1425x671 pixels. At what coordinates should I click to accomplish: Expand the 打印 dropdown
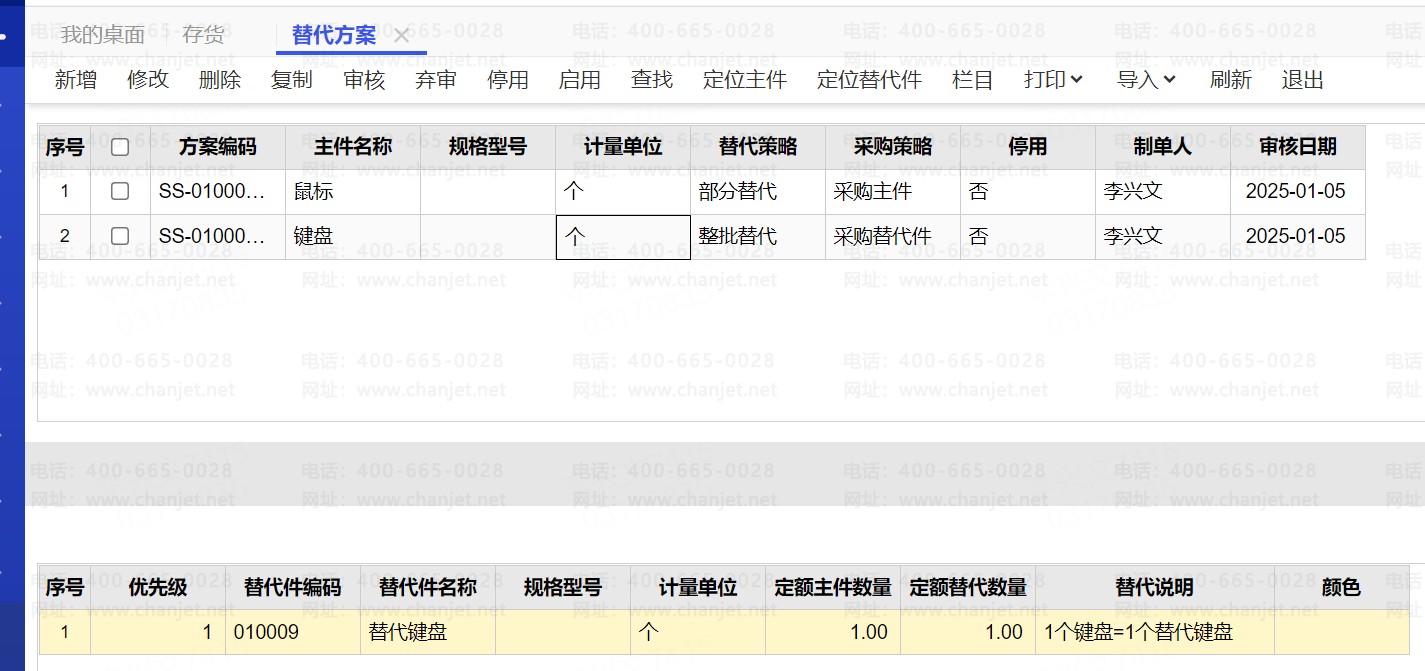pos(1054,80)
